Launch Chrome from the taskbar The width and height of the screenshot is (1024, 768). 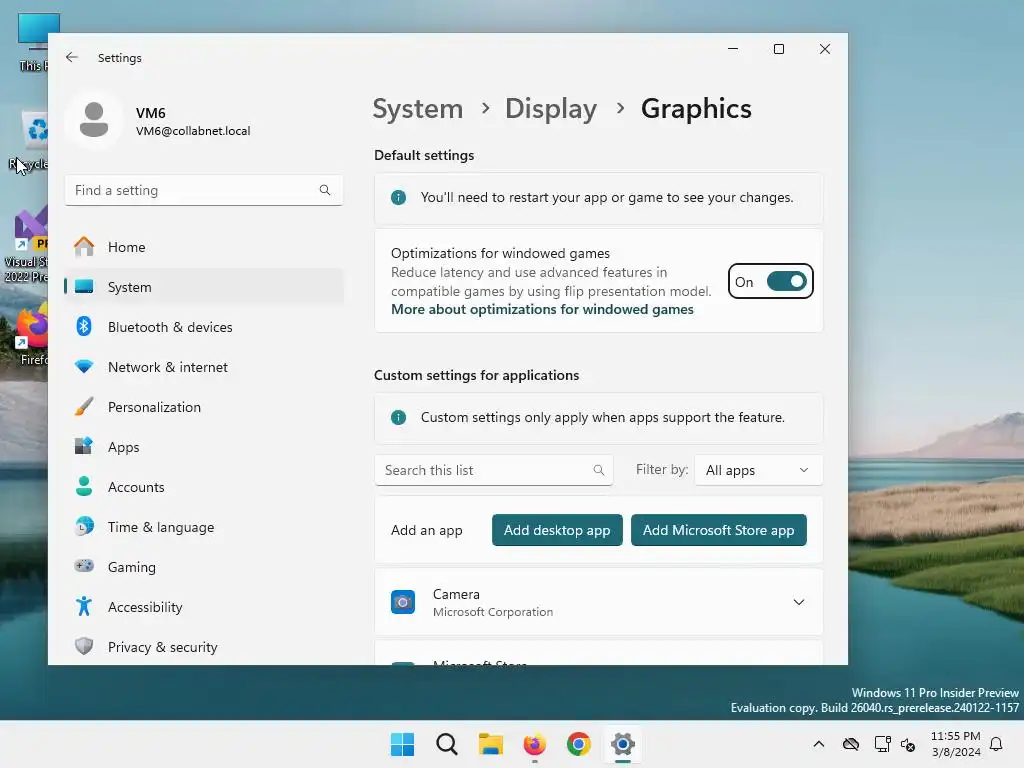[579, 744]
